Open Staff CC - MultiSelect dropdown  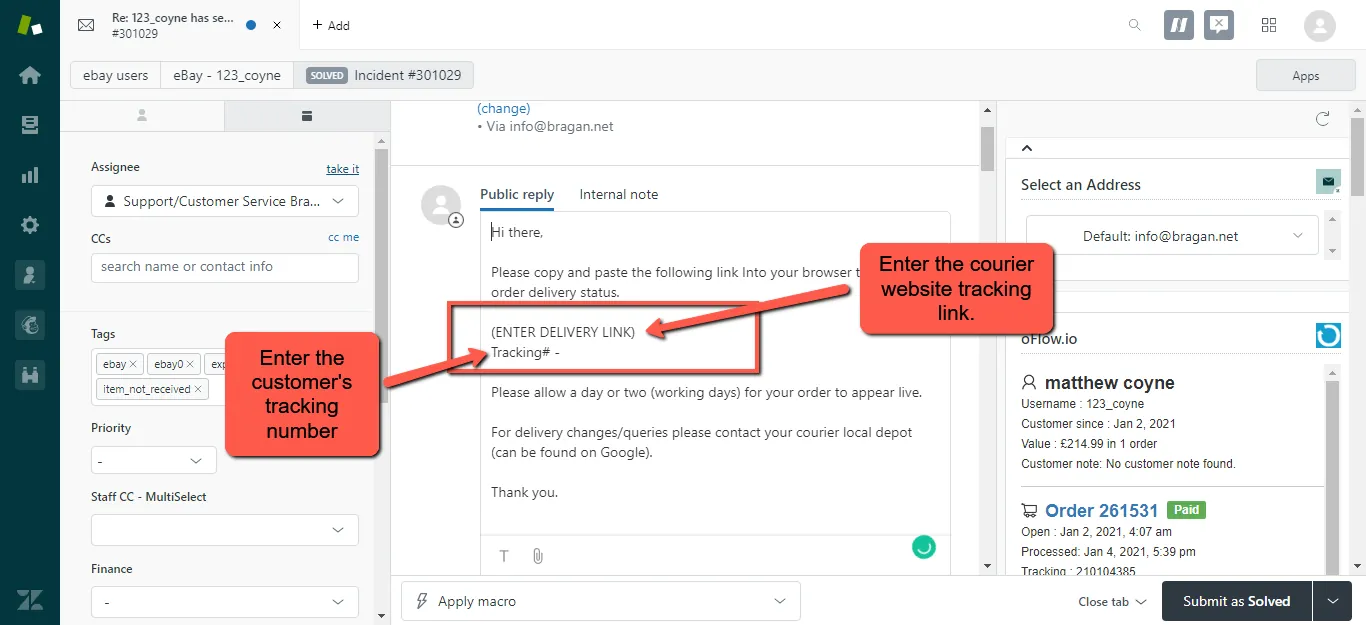225,530
